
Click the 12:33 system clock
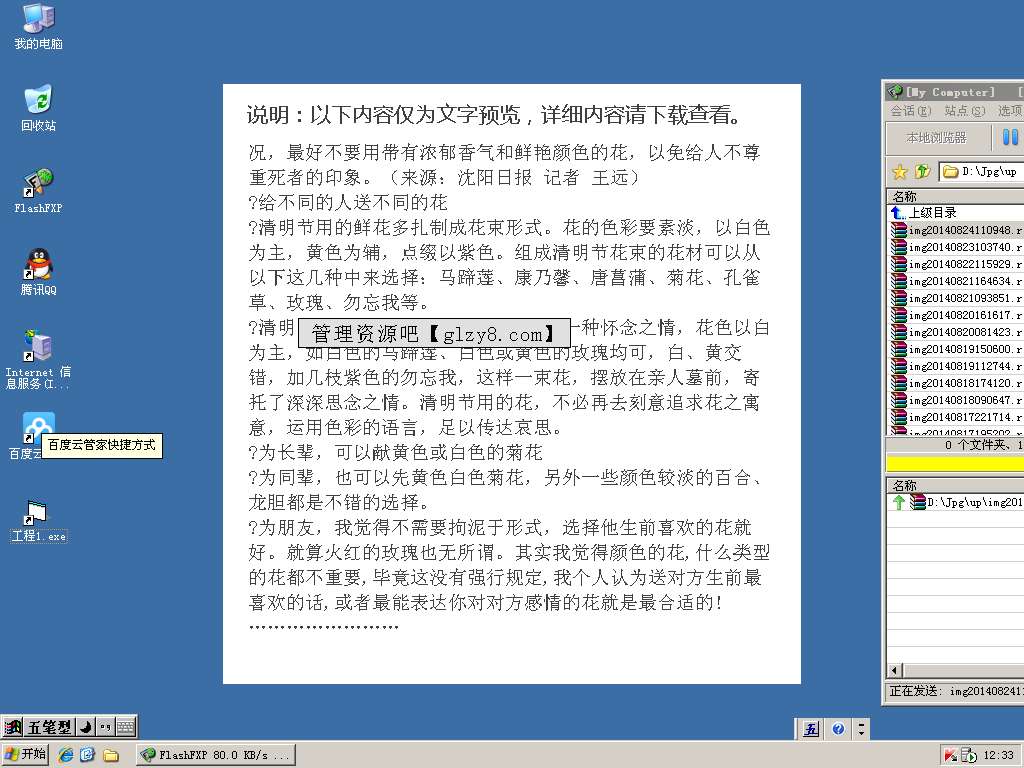click(x=999, y=756)
